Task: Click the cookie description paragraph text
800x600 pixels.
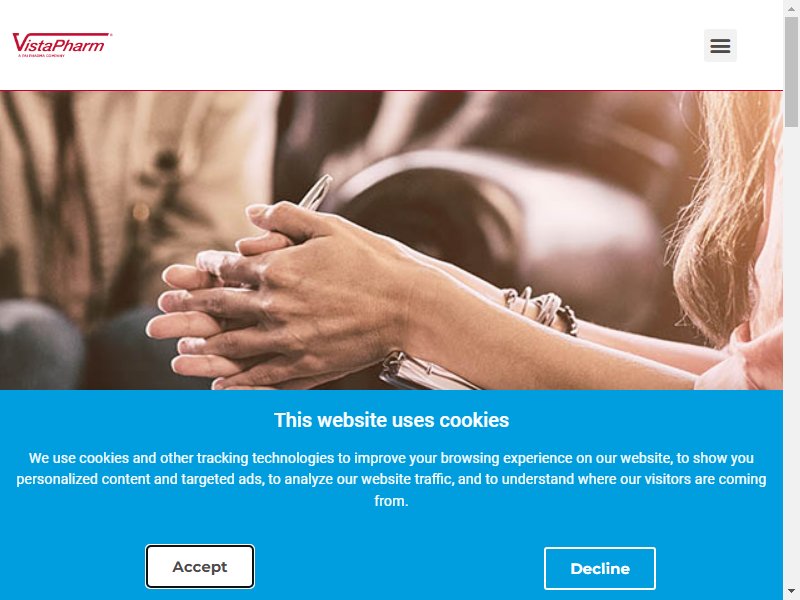Action: click(x=391, y=479)
